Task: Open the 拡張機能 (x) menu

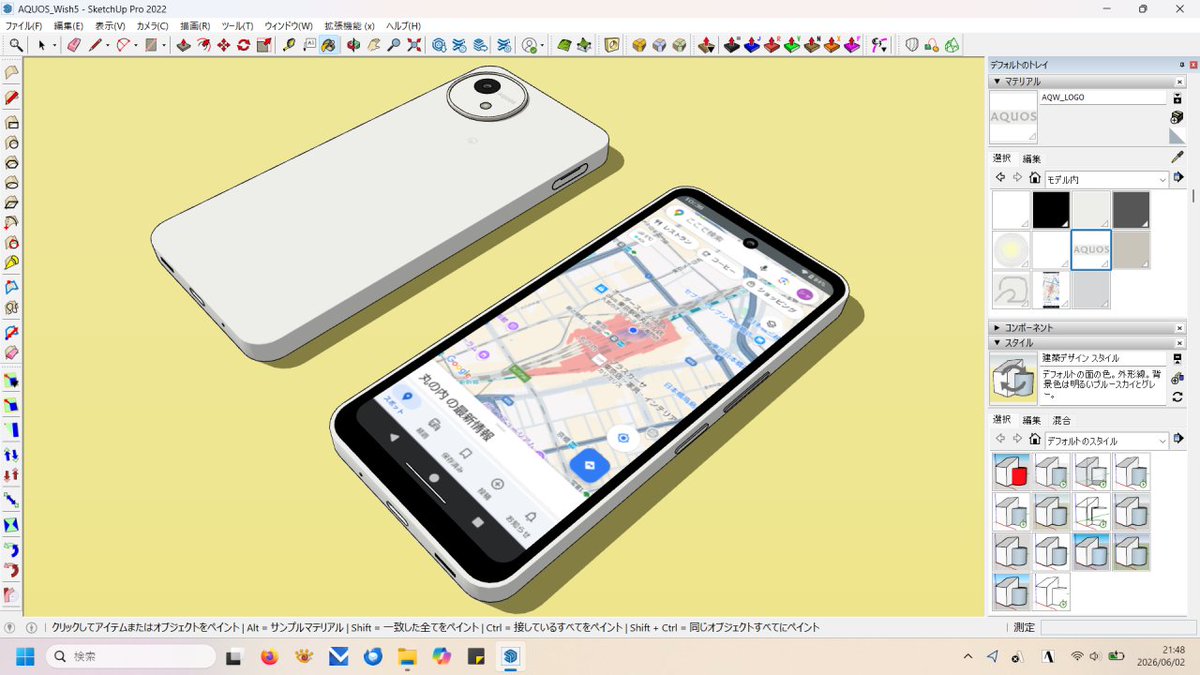Action: coord(349,25)
